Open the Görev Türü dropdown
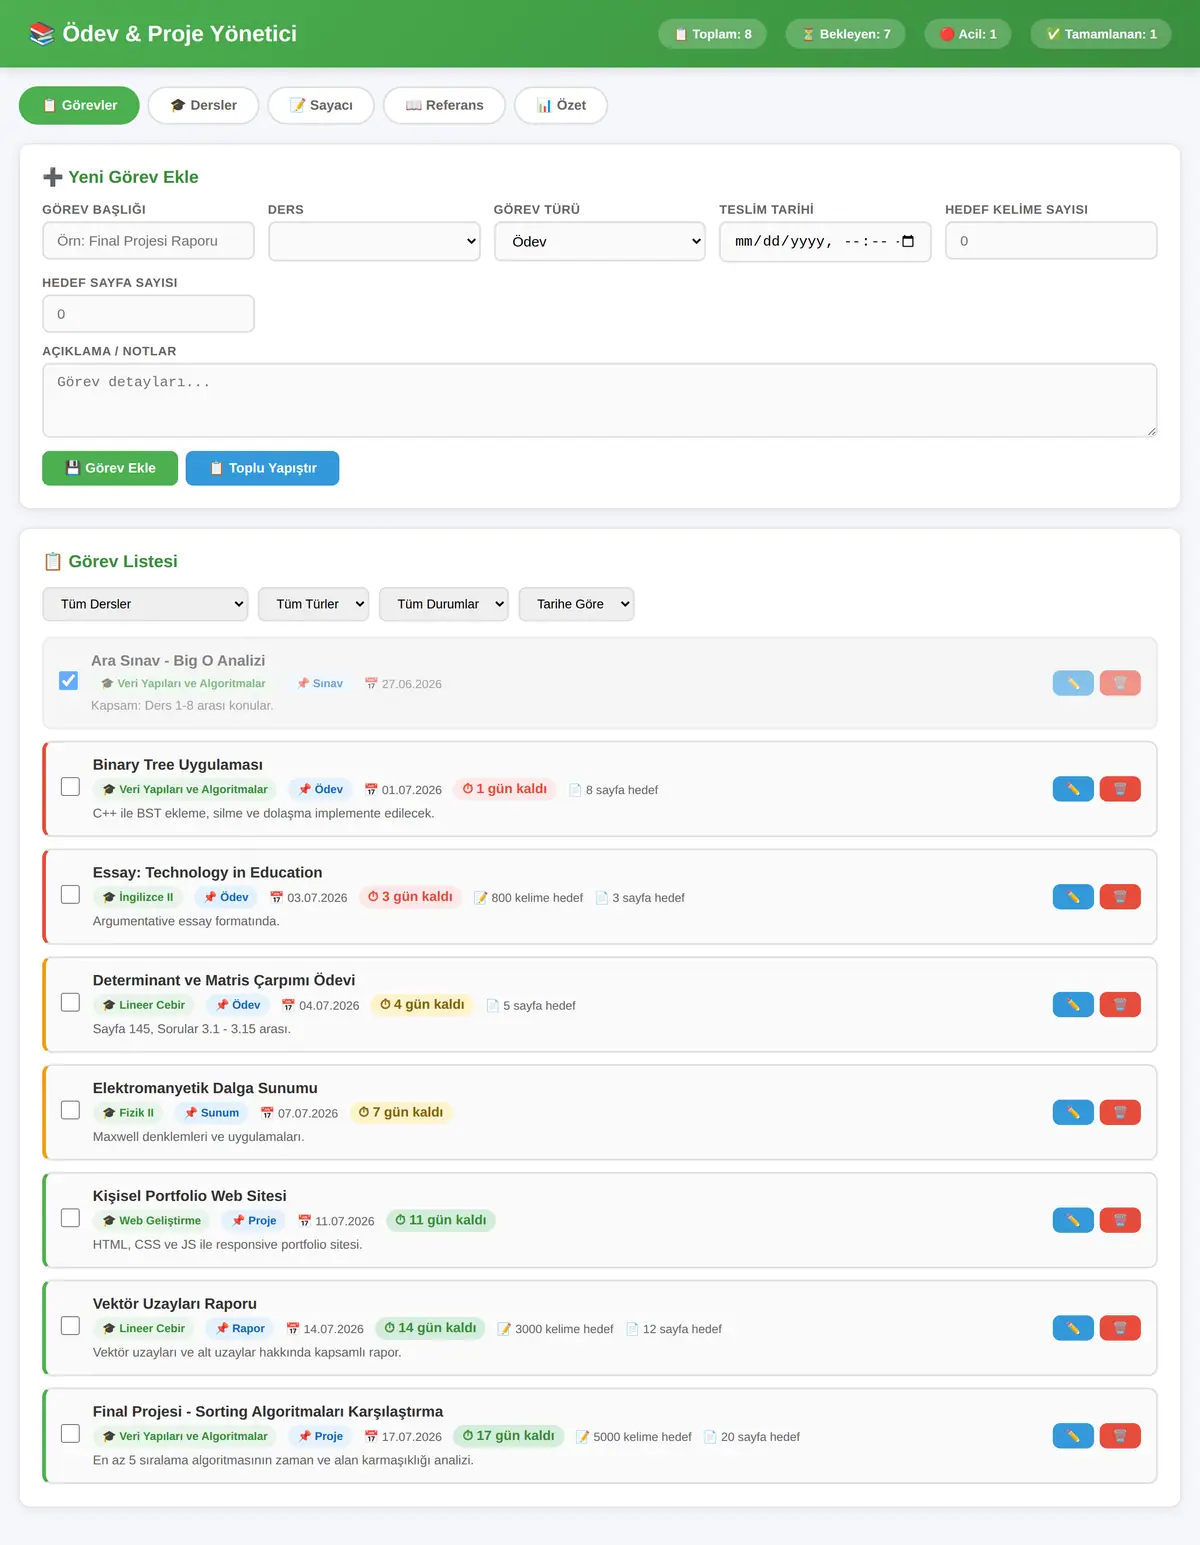The height and width of the screenshot is (1545, 1200). click(x=600, y=241)
